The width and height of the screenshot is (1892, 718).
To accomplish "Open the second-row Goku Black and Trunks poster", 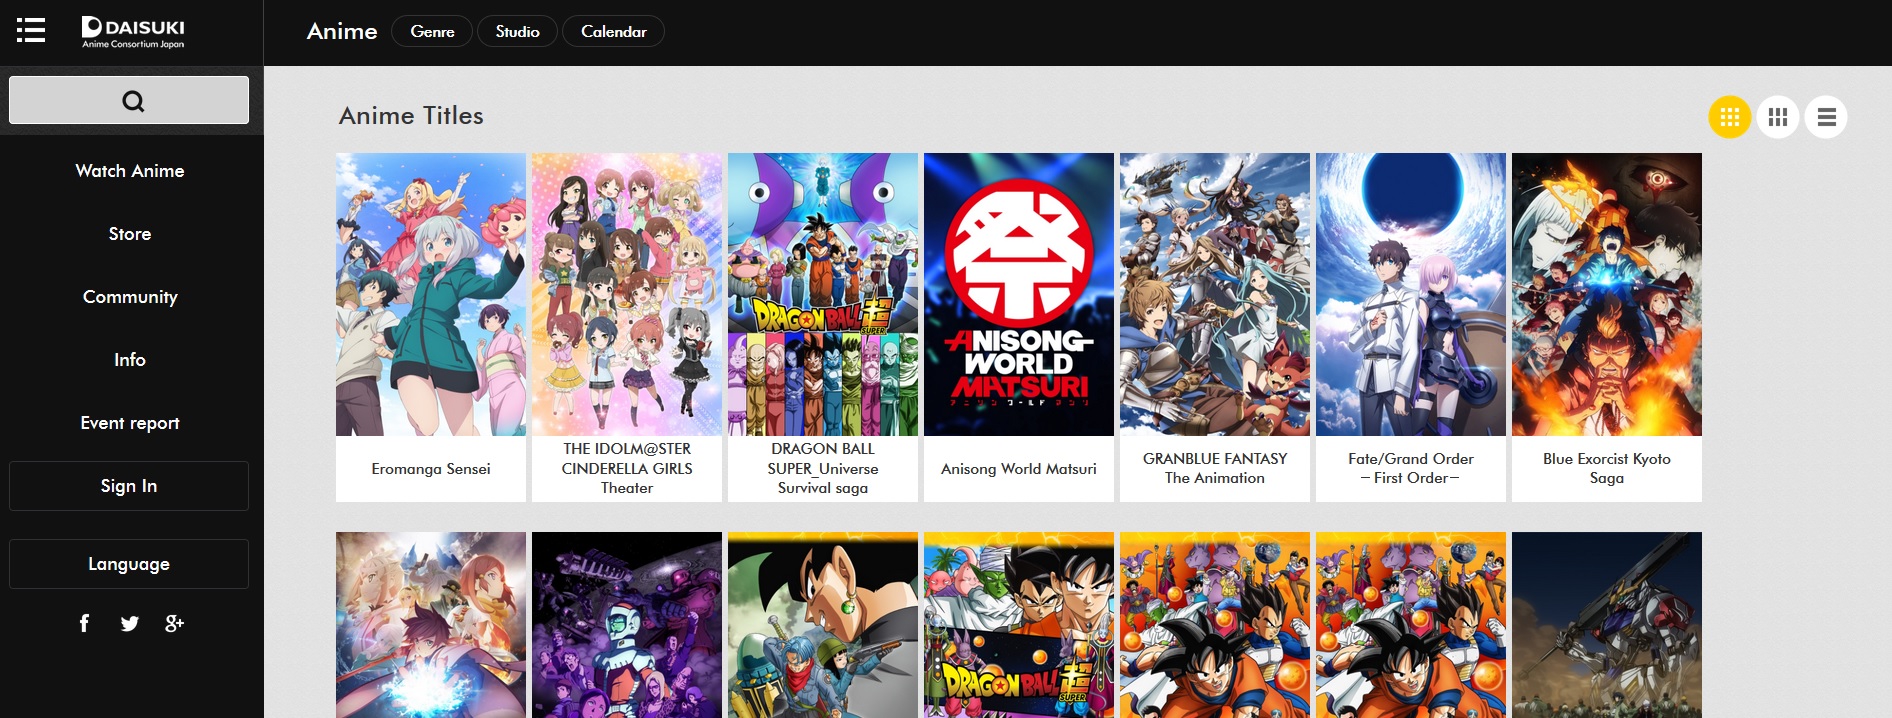I will [x=823, y=625].
